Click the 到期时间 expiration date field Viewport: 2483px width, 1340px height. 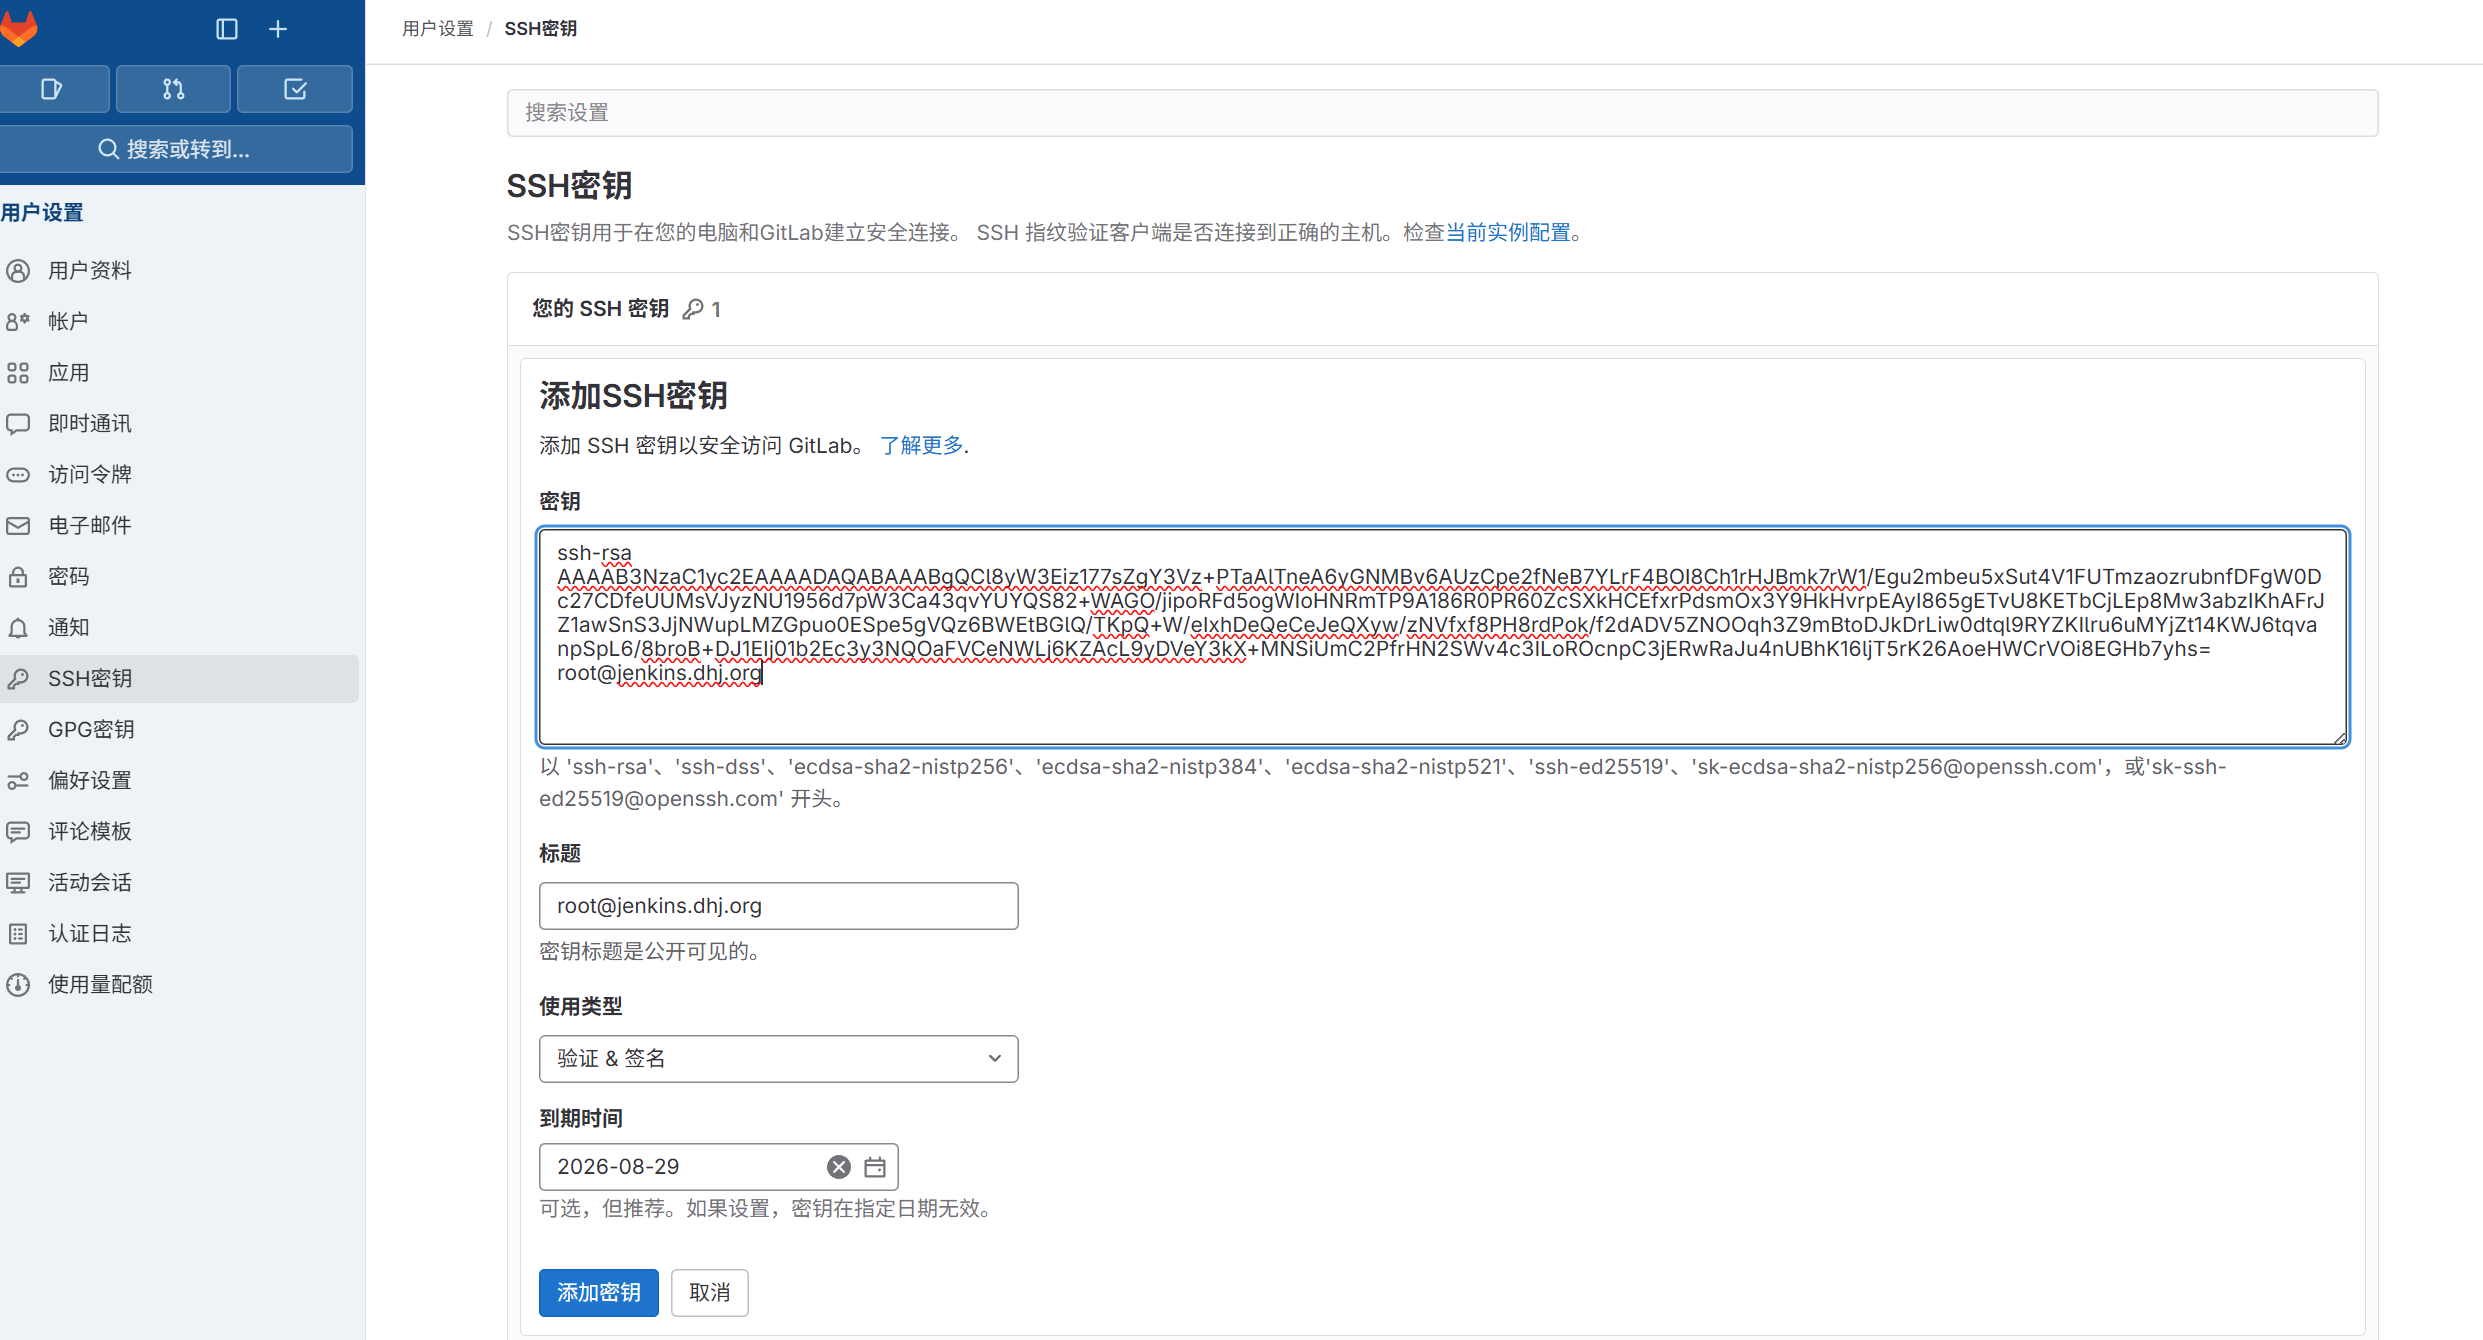point(718,1167)
